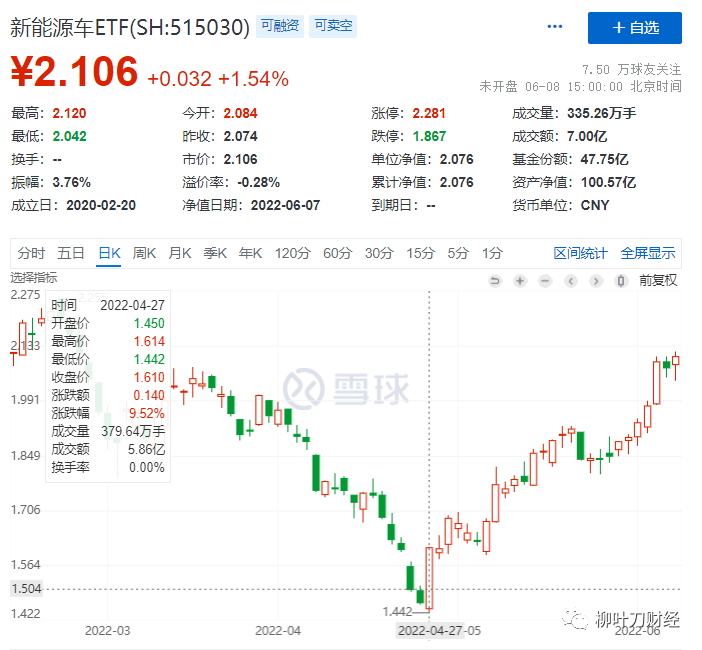Click the 昨收 value 2.074
This screenshot has width=702, height=650.
[240, 136]
